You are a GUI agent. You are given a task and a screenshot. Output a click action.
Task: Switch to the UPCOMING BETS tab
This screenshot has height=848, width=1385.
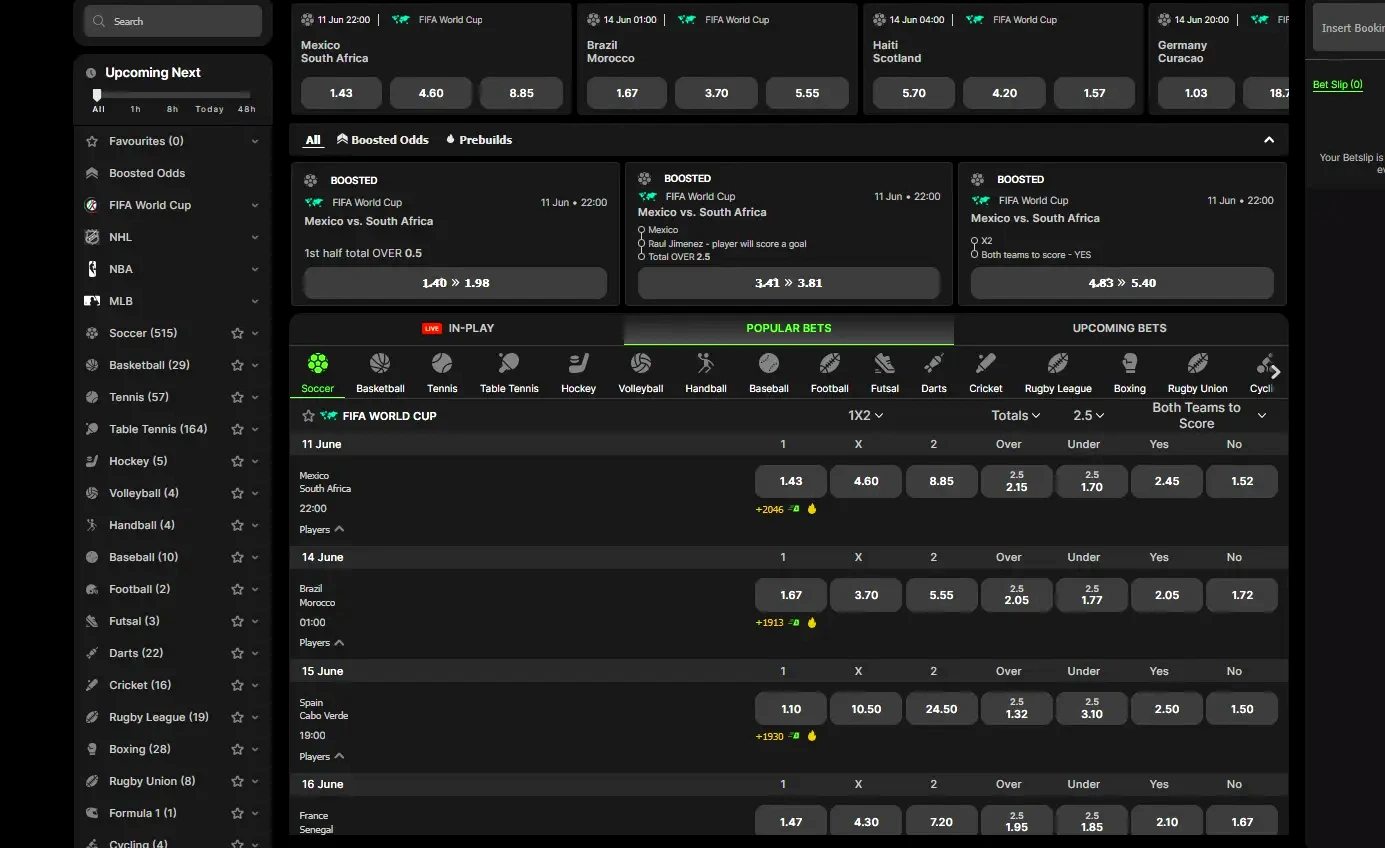pyautogui.click(x=1120, y=328)
